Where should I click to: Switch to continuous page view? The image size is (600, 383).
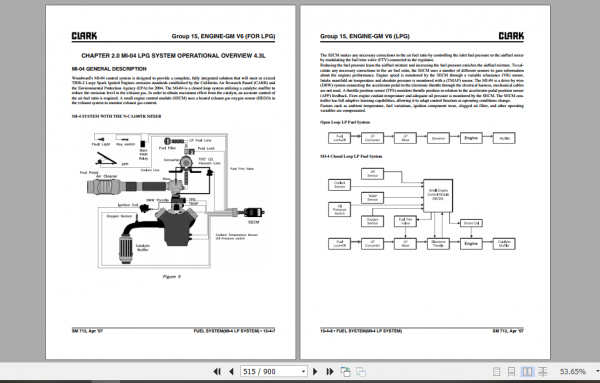(511, 372)
